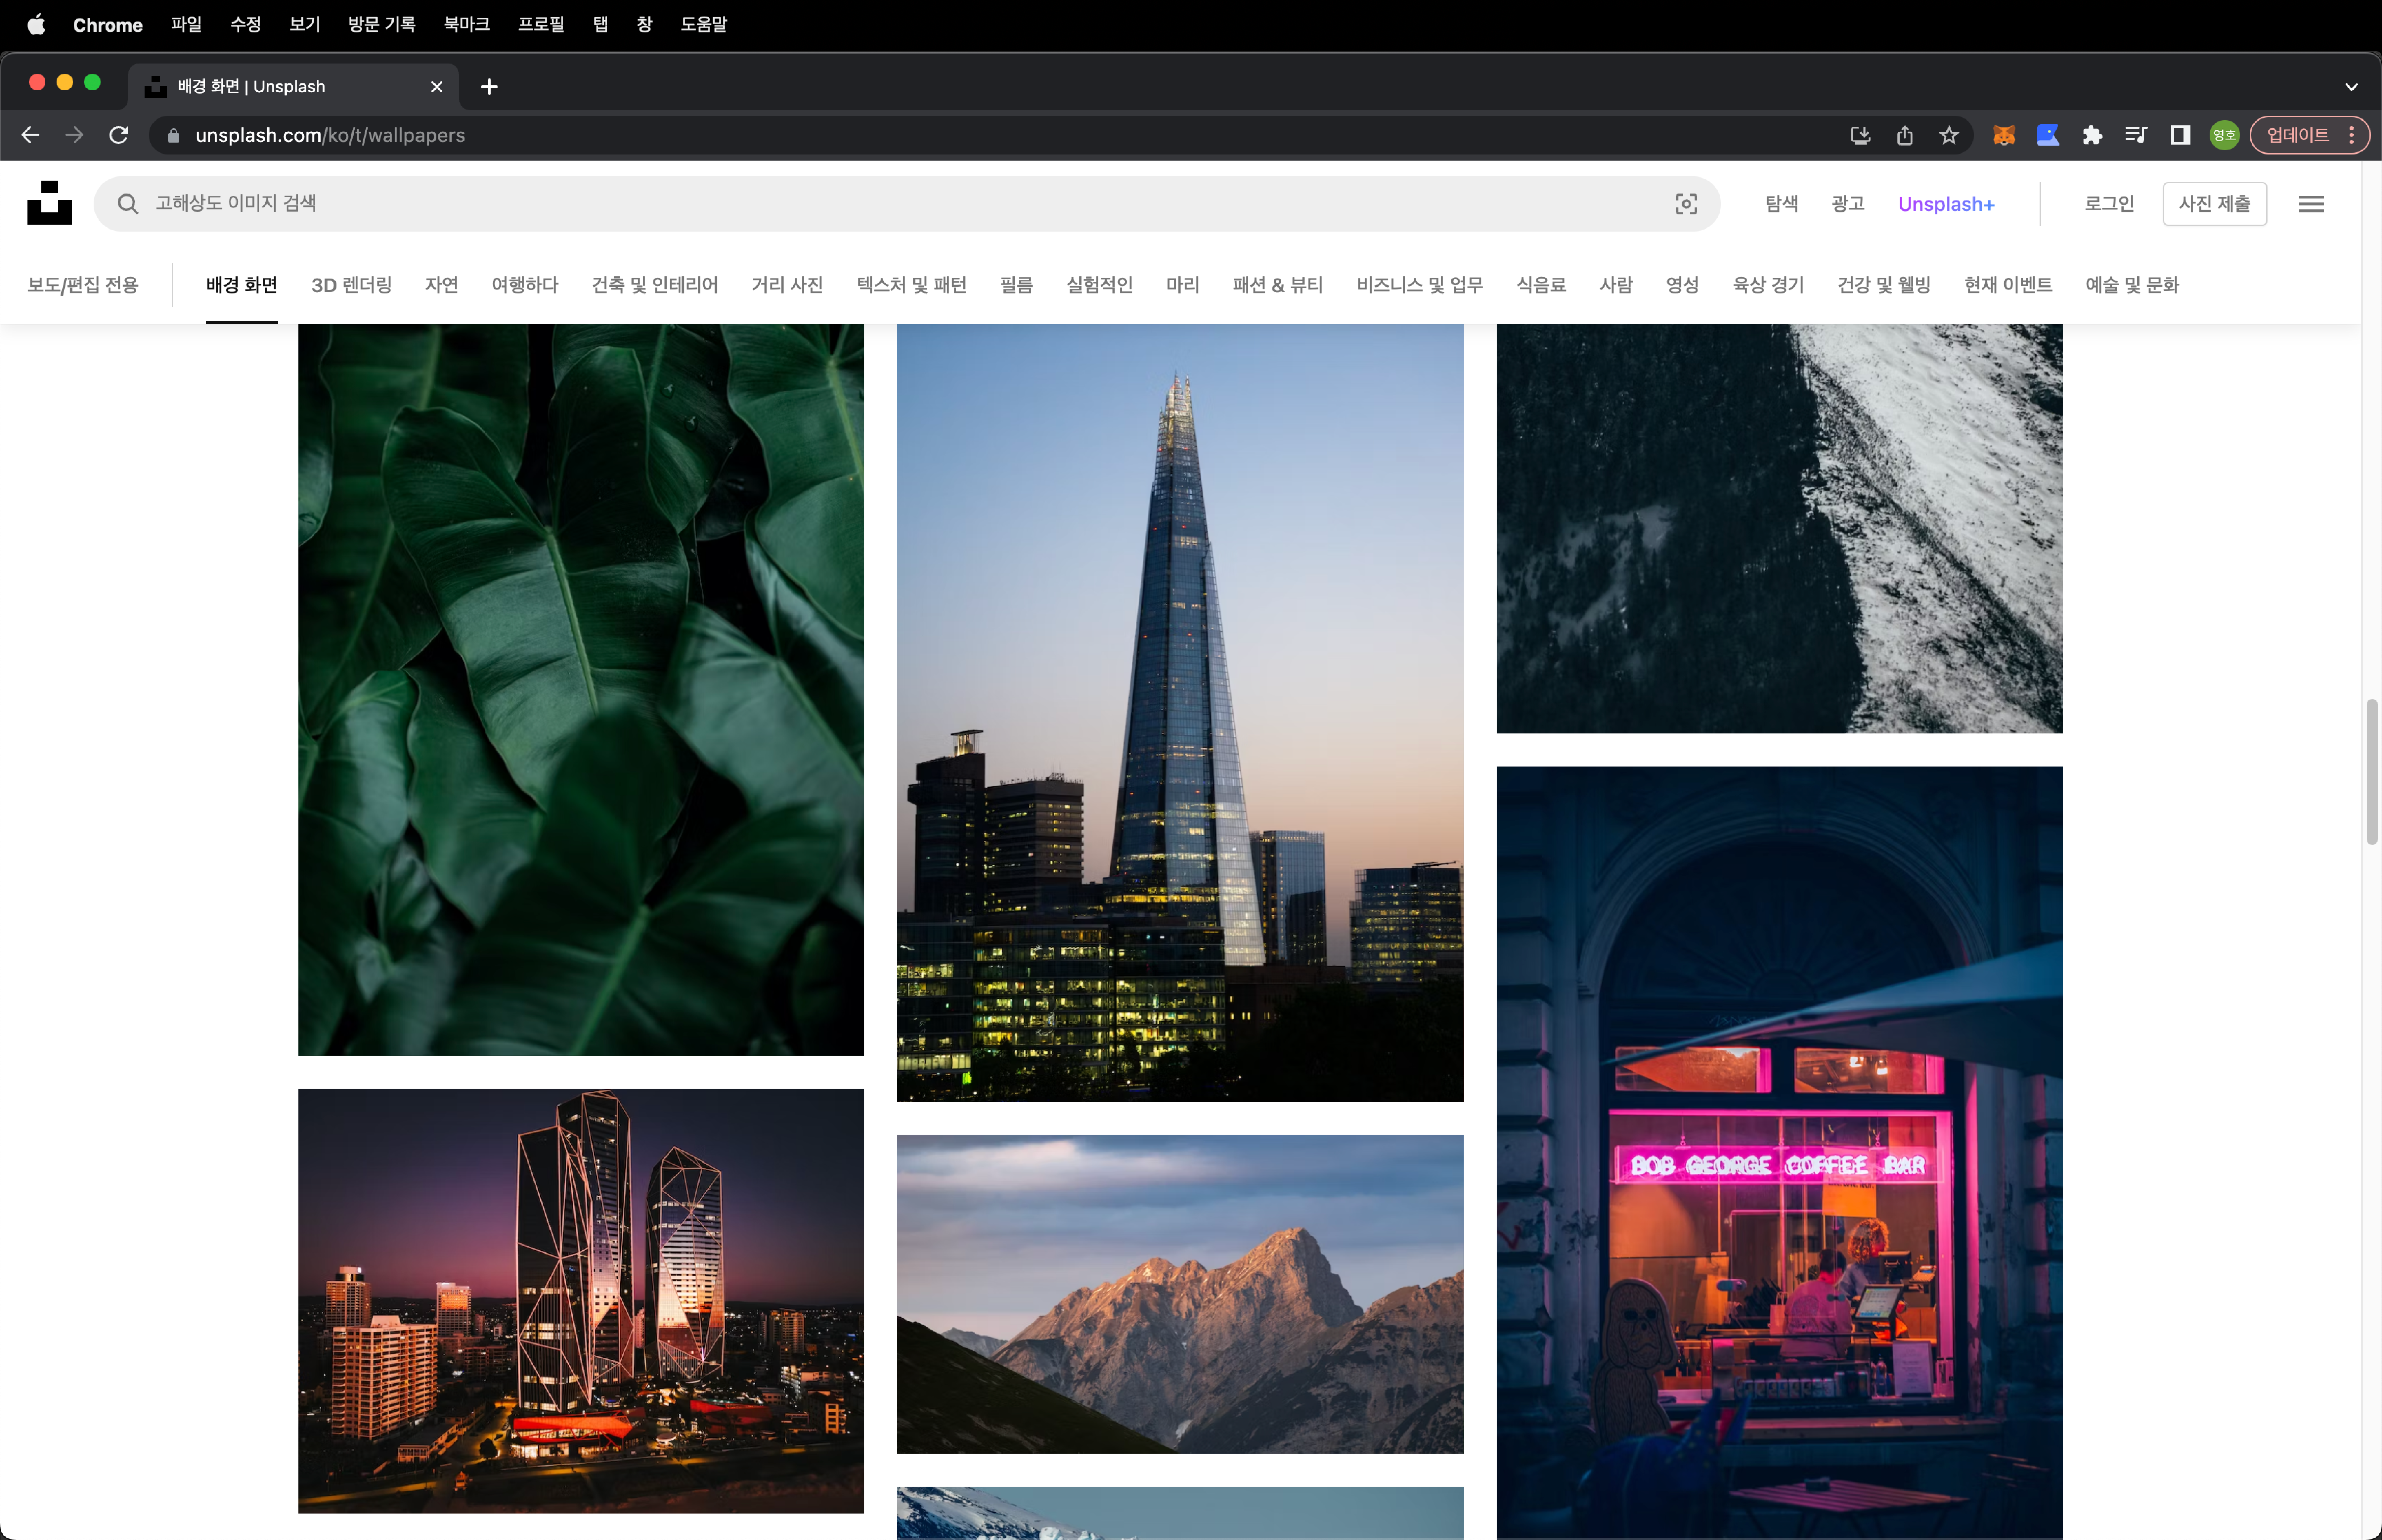Open the 북마크 menu in menu bar

point(466,24)
